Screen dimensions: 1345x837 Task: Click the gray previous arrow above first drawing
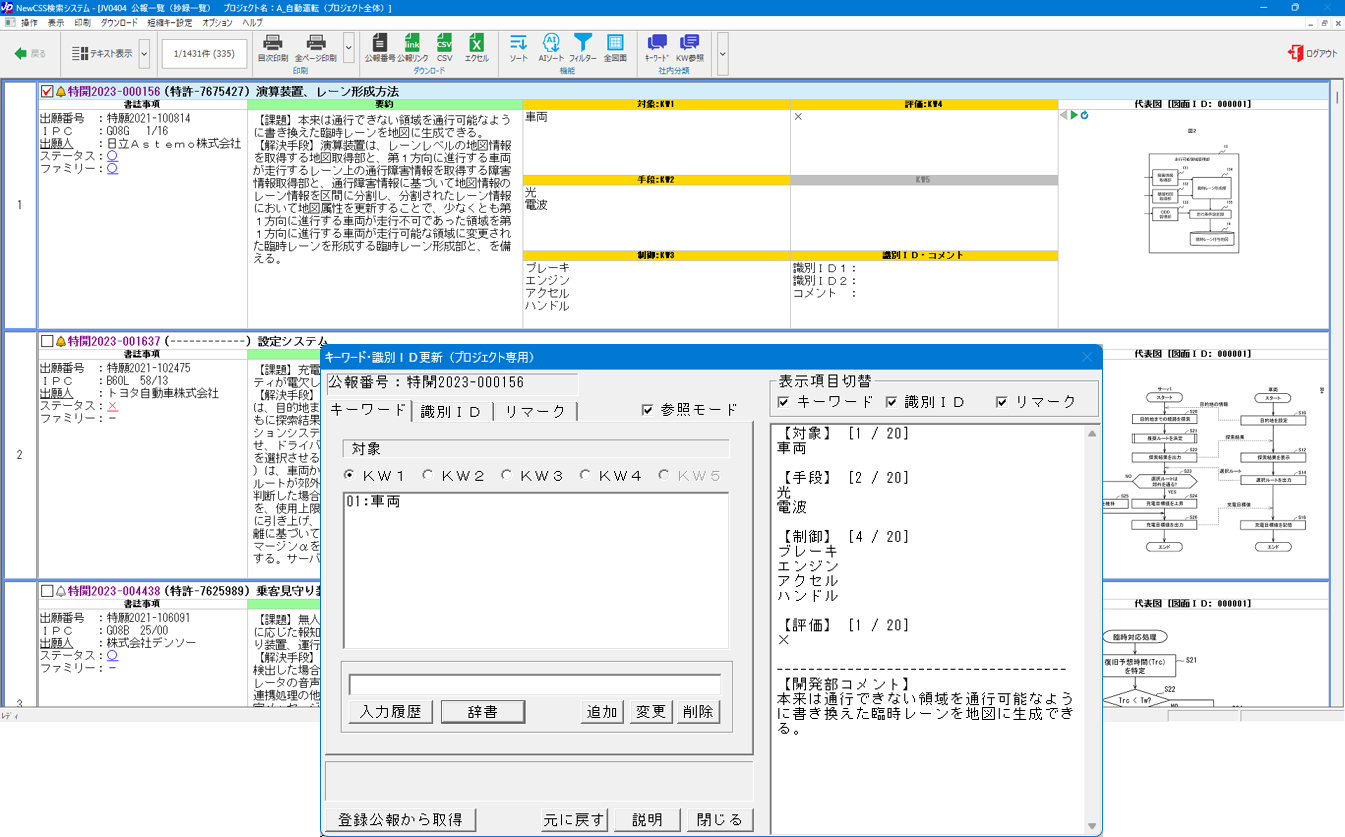1064,115
